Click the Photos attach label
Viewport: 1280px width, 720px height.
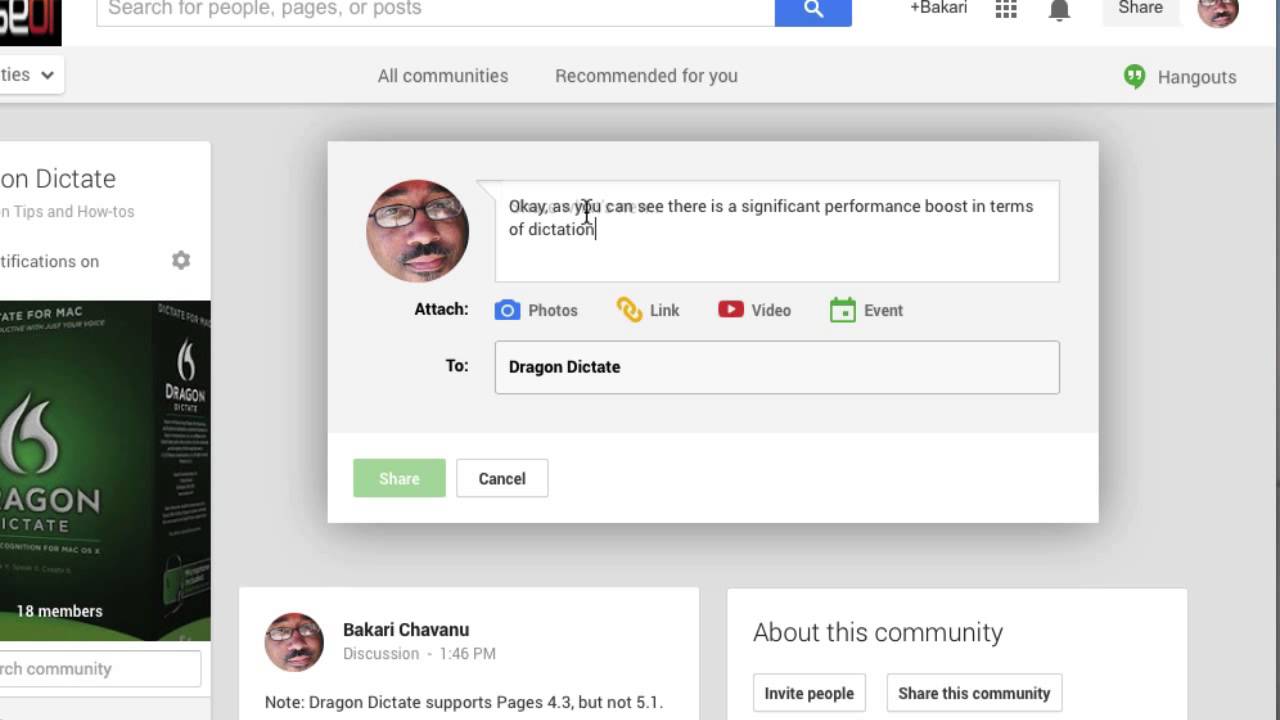click(x=553, y=310)
